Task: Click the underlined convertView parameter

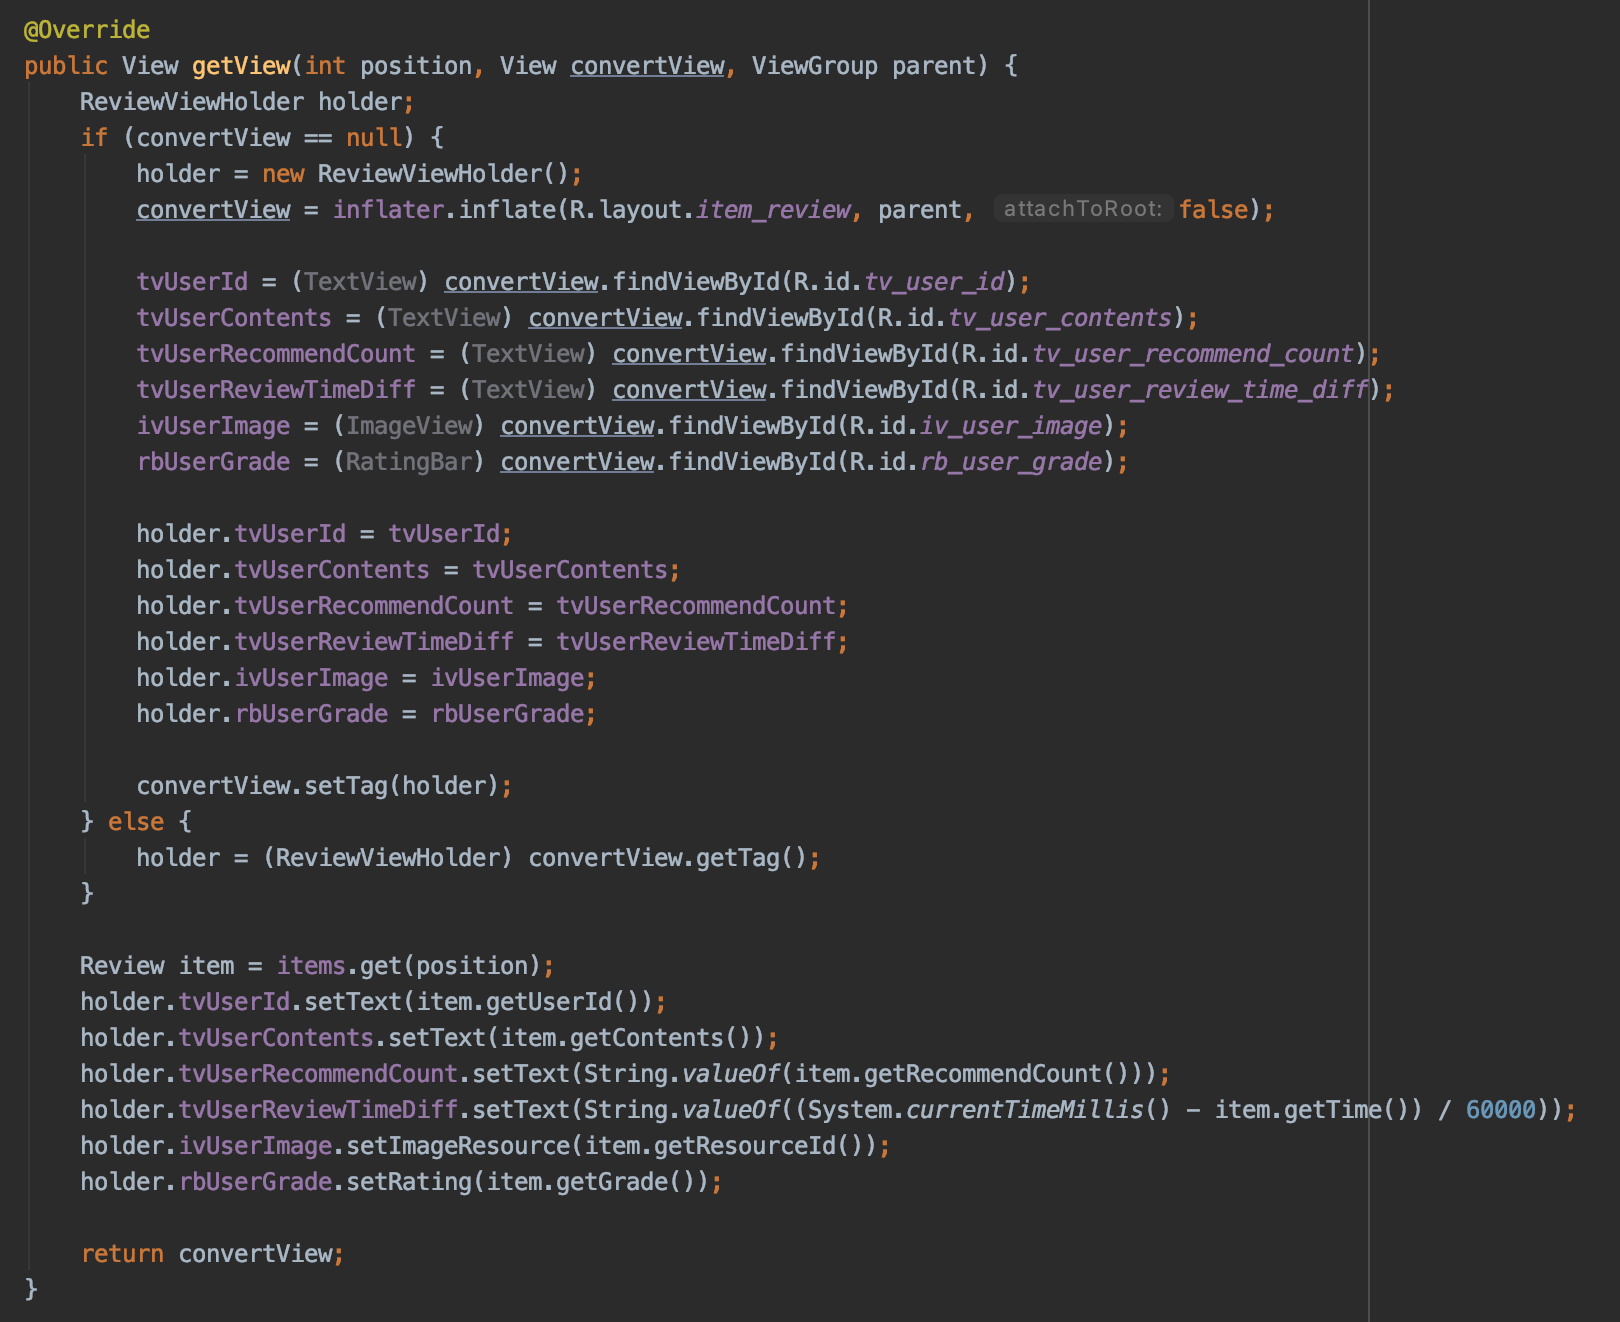Action: click(647, 65)
